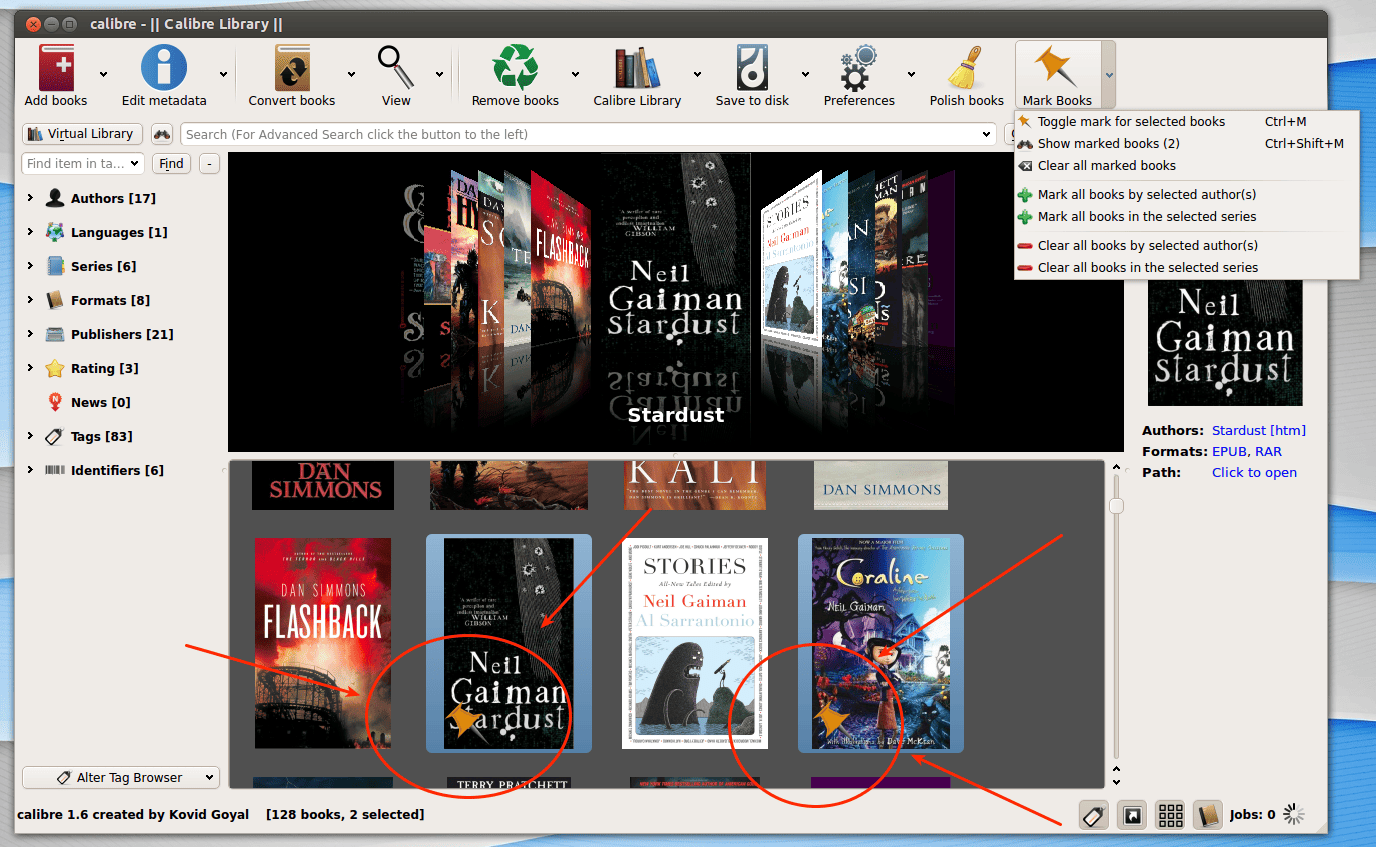The width and height of the screenshot is (1376, 847).
Task: Toggle the cover grid view
Action: pyautogui.click(x=1169, y=814)
